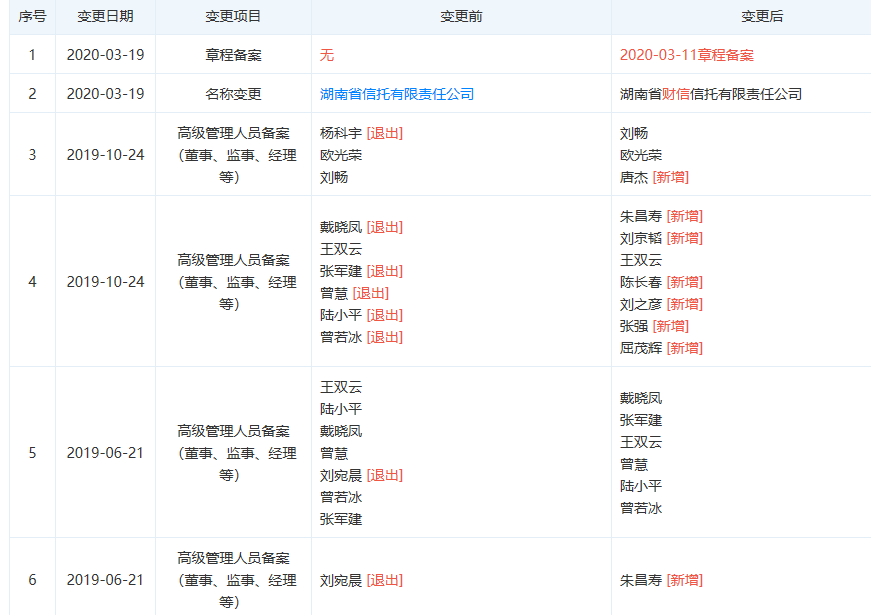
Task: Select date 2020-03-19 in row 1
Action: click(106, 55)
